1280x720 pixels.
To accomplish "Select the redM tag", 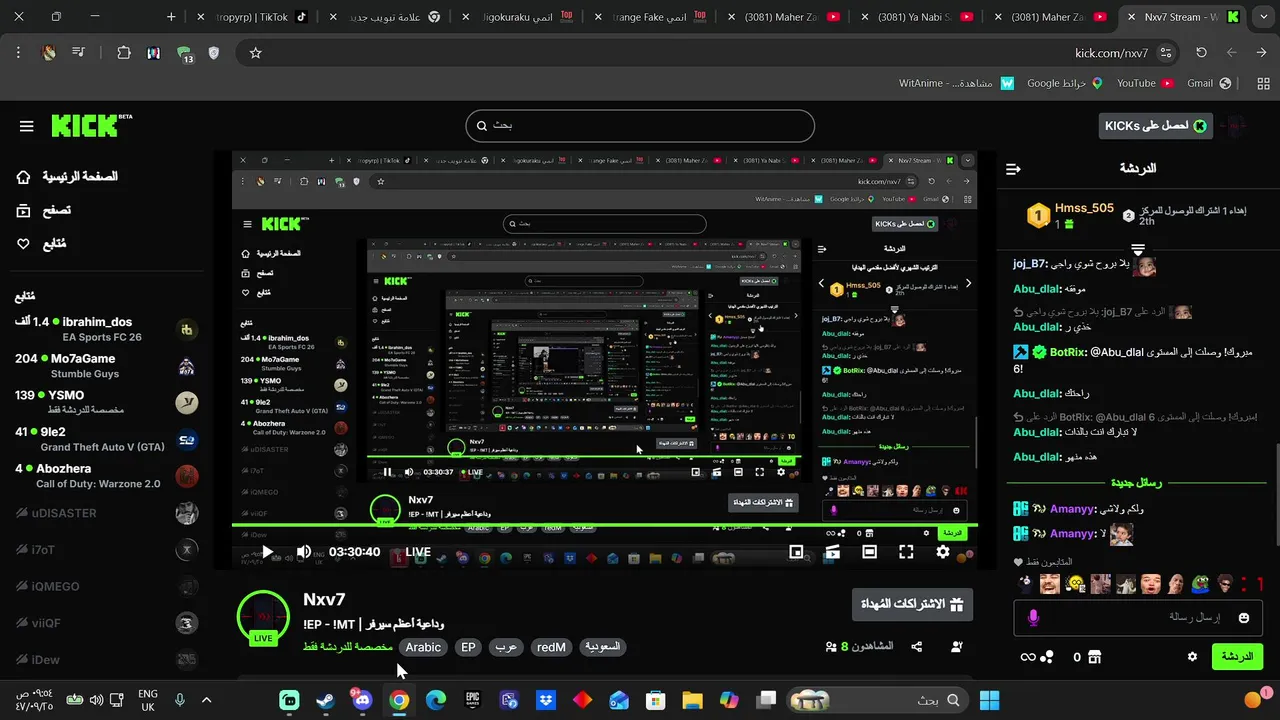I will coord(551,647).
